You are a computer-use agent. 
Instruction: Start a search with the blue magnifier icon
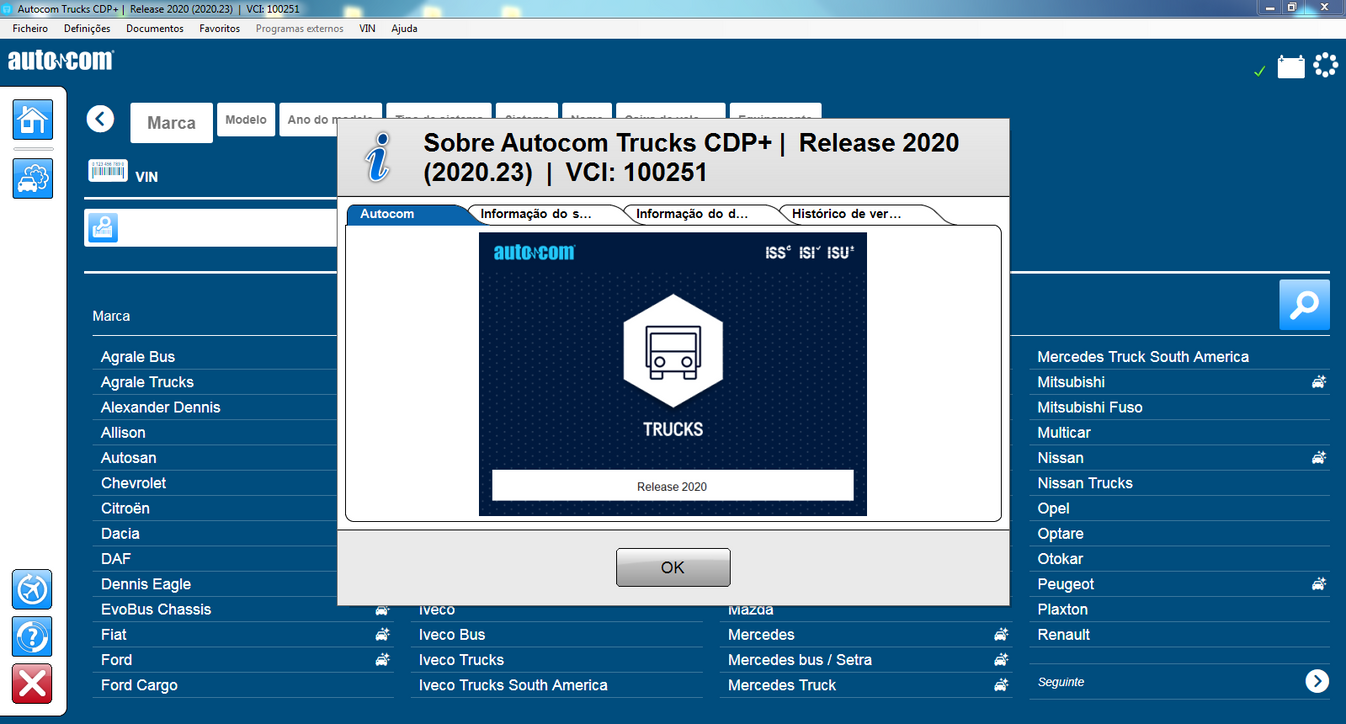[1304, 305]
